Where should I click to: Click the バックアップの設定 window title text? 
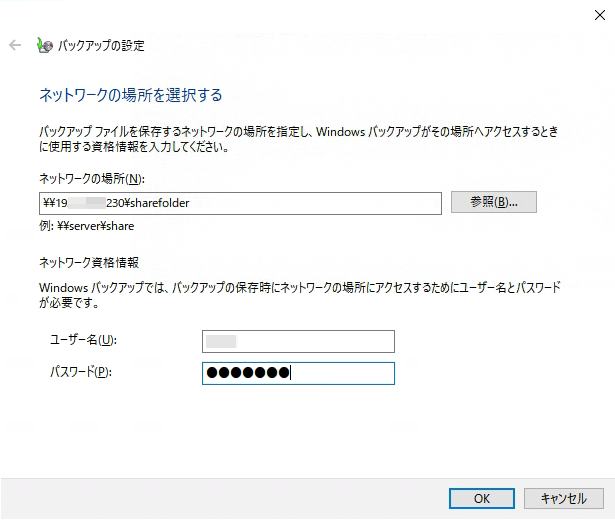[102, 46]
